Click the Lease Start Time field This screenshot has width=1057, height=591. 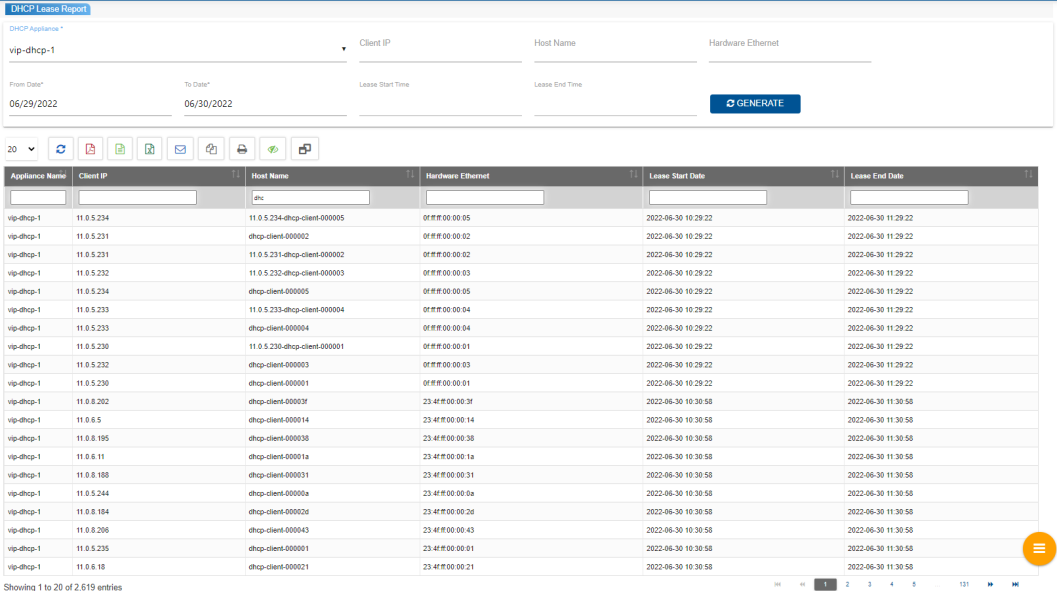440,104
